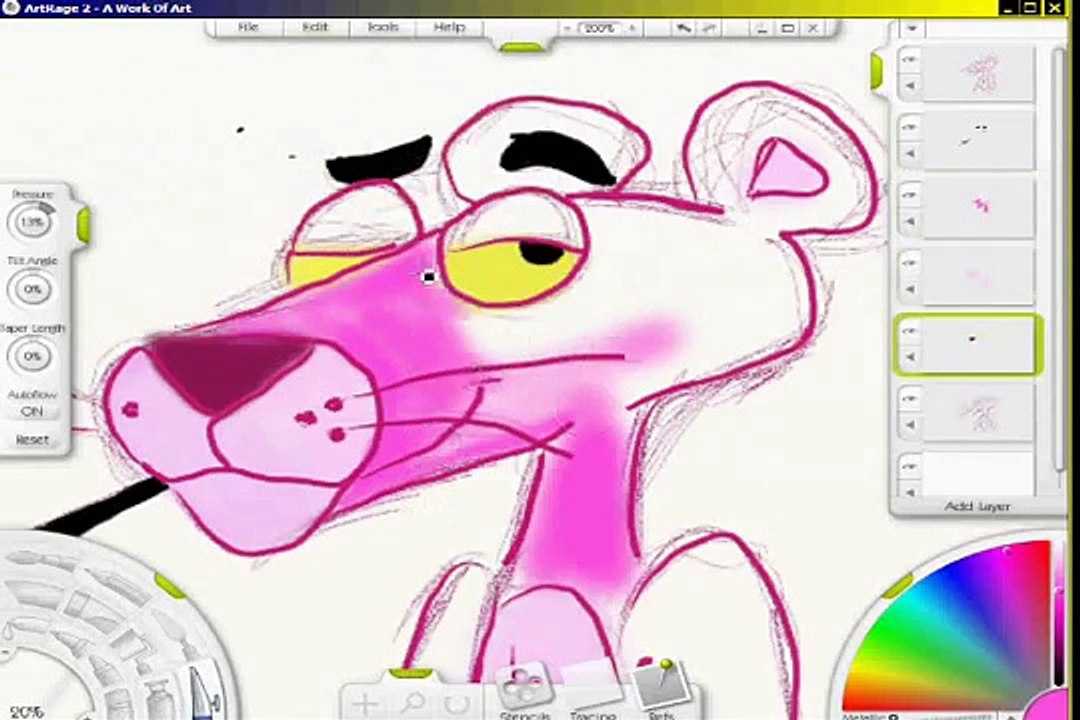Click the vertical luminance strip beside the colour wheel
The height and width of the screenshot is (720, 1080).
(x=1059, y=613)
